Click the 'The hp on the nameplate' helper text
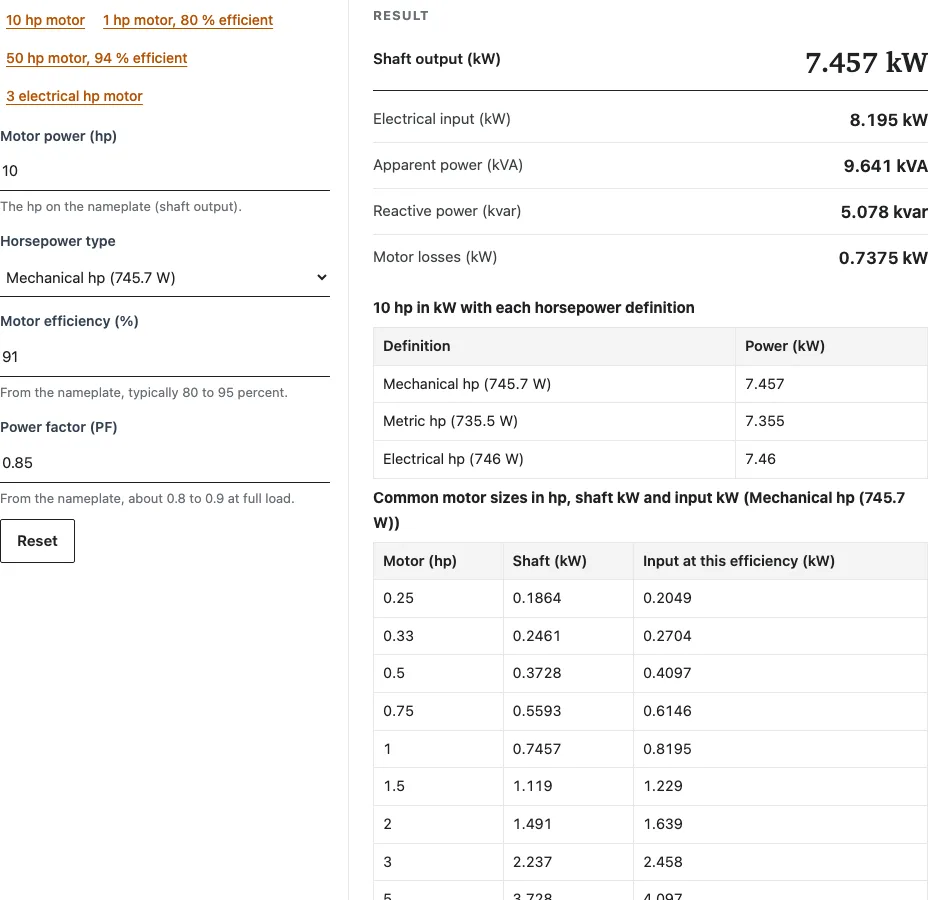928x900 pixels. pyautogui.click(x=121, y=207)
